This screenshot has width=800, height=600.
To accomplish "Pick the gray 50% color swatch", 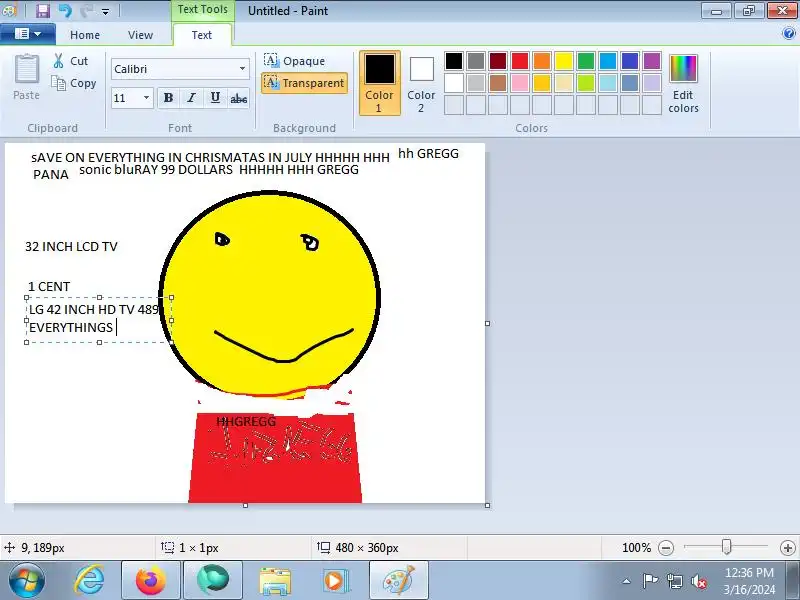I will click(x=476, y=61).
